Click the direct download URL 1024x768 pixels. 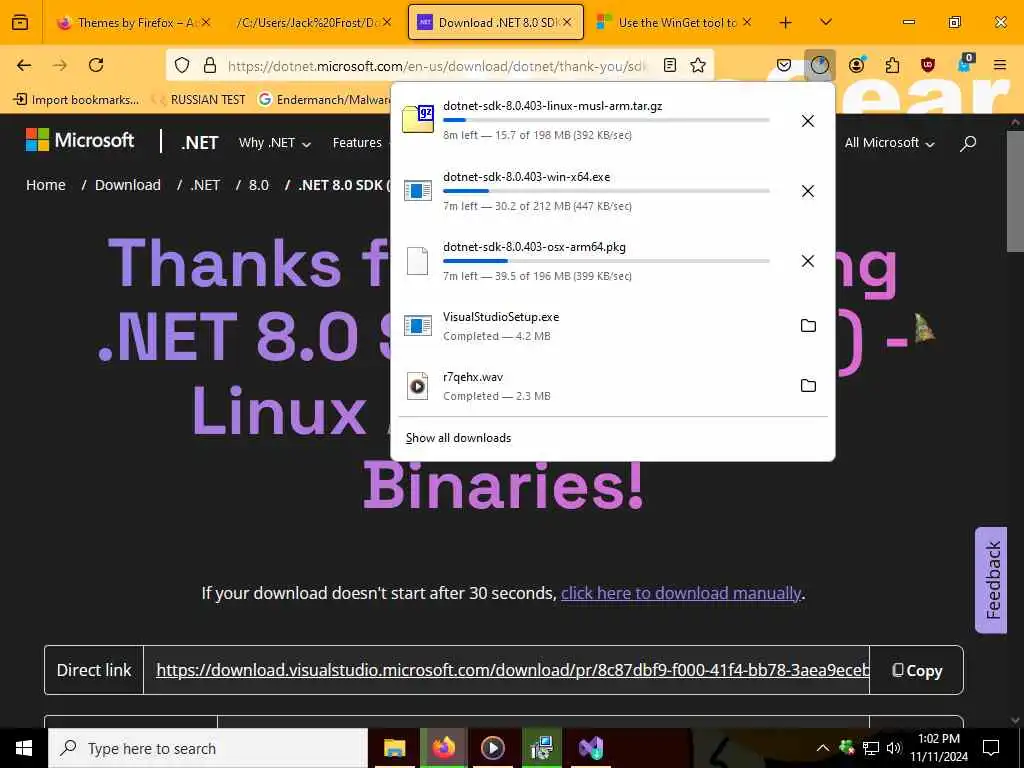tap(513, 670)
